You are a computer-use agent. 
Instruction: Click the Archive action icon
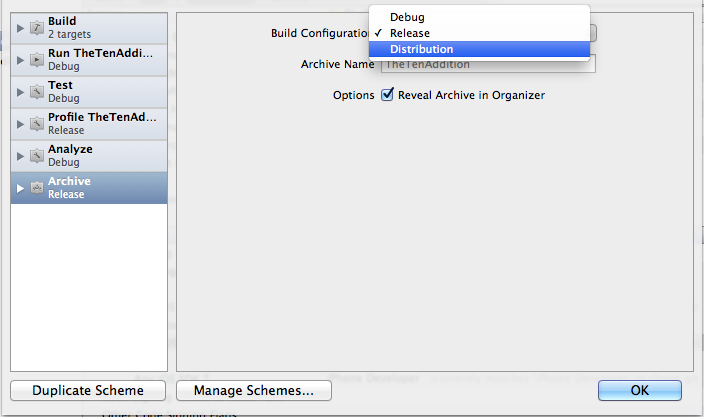[x=37, y=188]
